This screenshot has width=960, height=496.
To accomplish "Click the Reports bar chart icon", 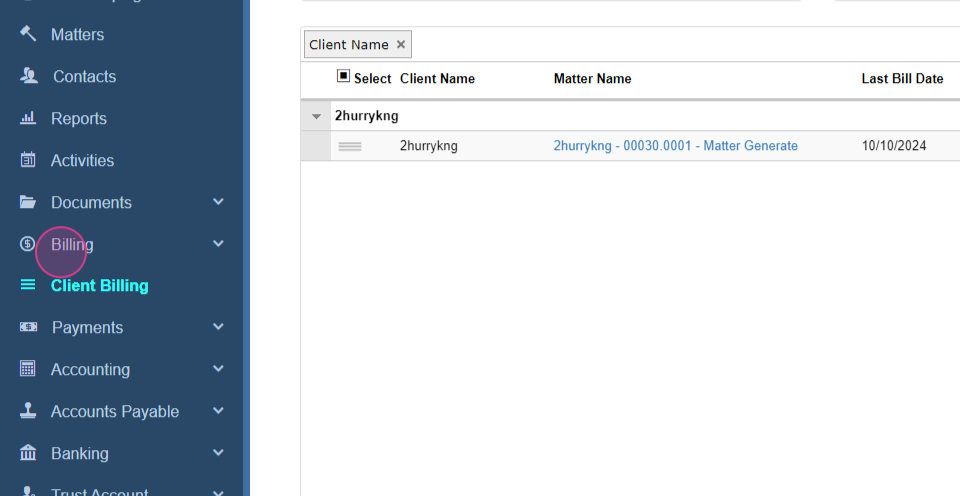I will [28, 118].
